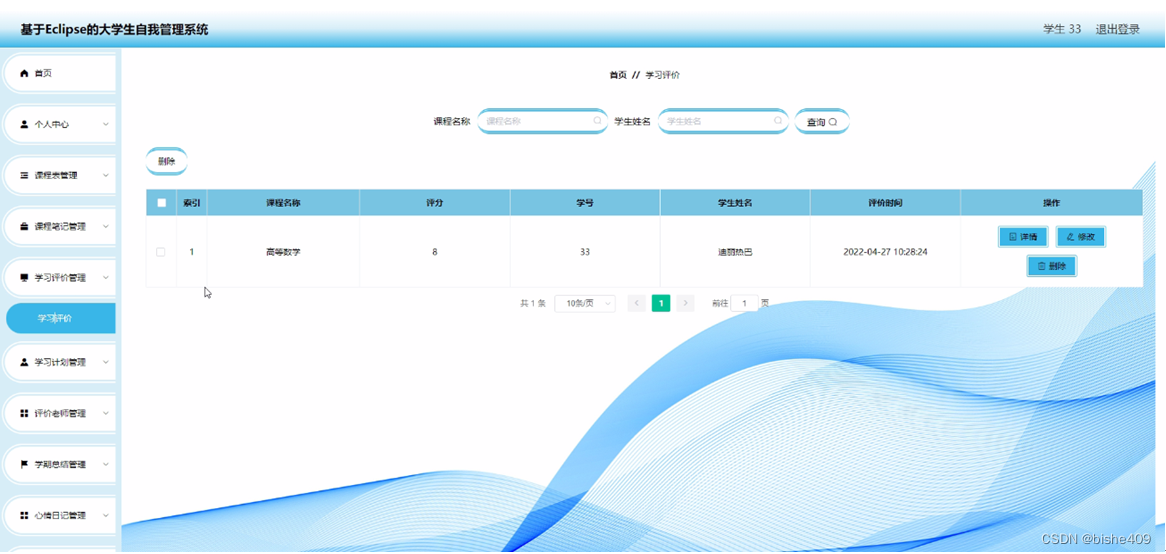The height and width of the screenshot is (554, 1166).
Task: Click 修改 to edit 高等数学 record
Action: click(1080, 236)
